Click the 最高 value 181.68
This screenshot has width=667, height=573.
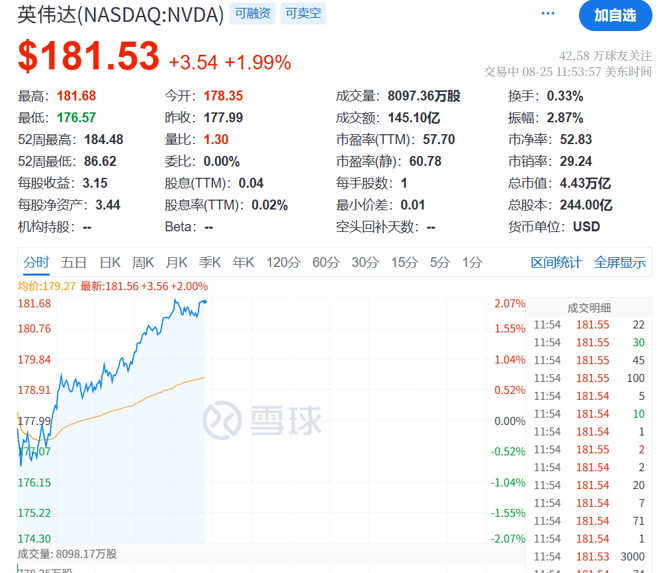77,96
